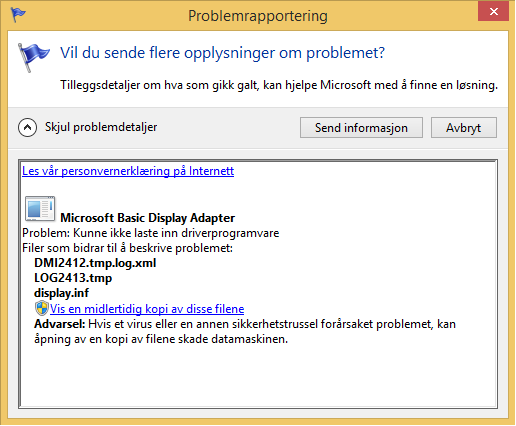This screenshot has width=516, height=426.
Task: Select the display.inf file name
Action: click(x=61, y=293)
